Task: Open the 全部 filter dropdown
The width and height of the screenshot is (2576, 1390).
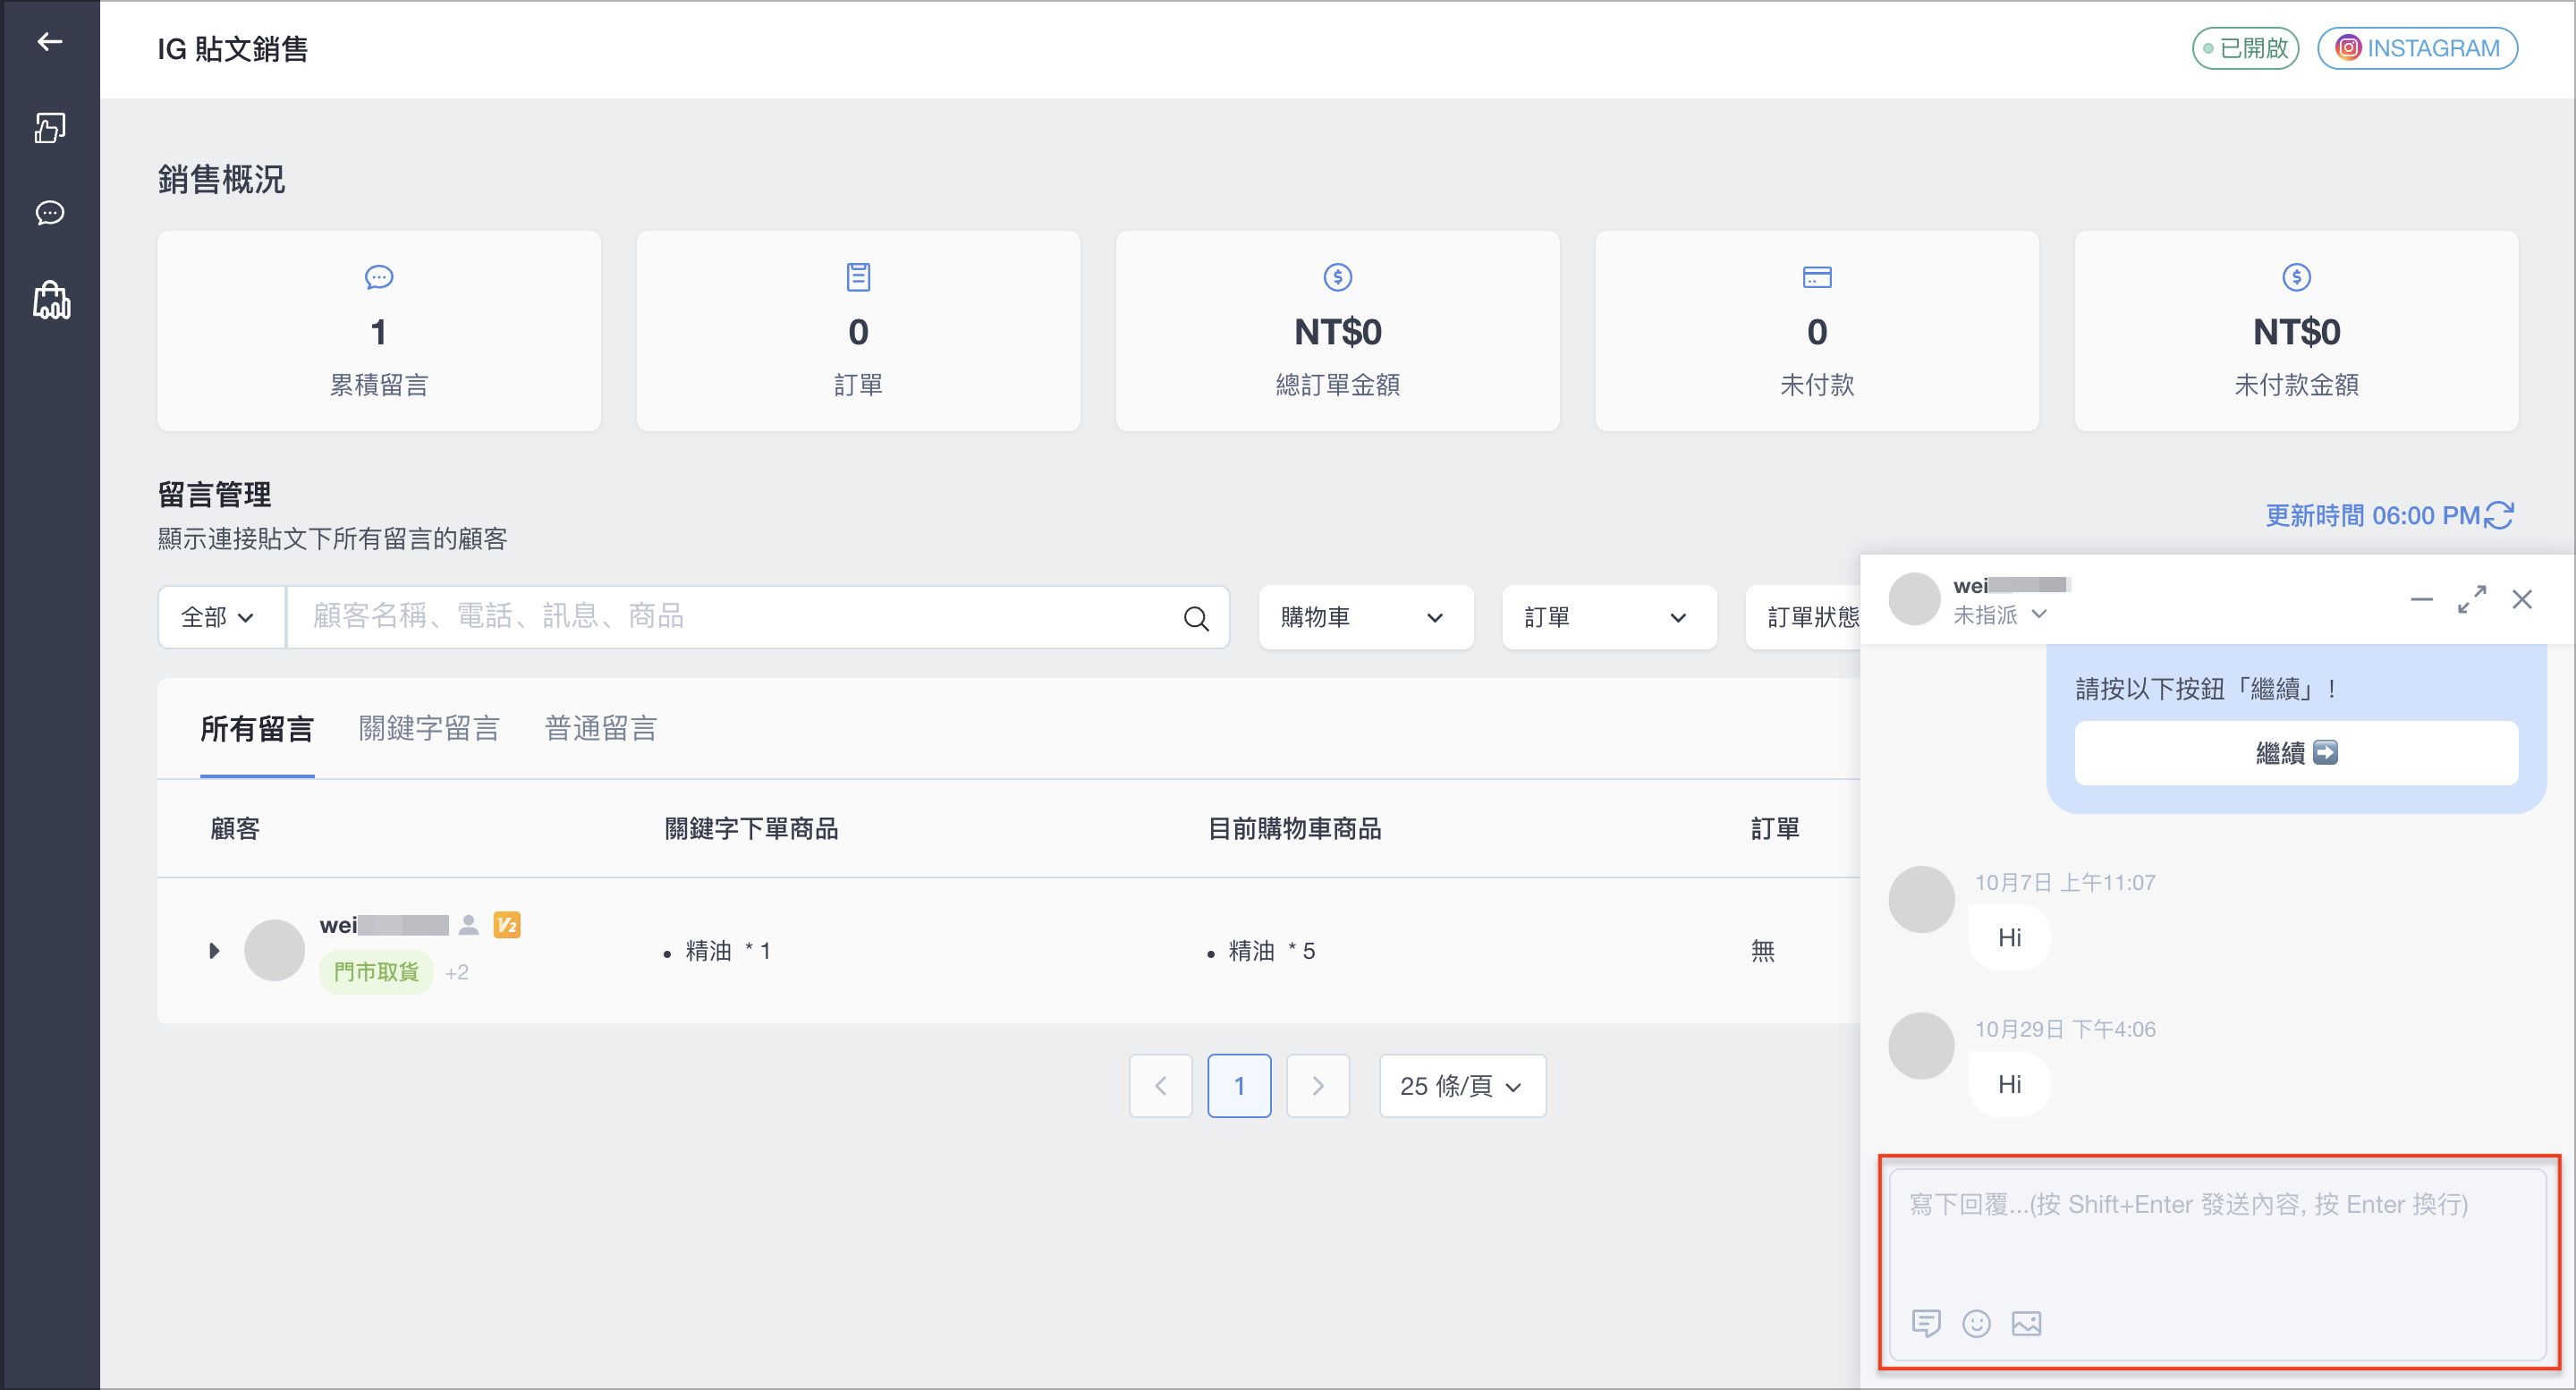Action: click(x=221, y=617)
